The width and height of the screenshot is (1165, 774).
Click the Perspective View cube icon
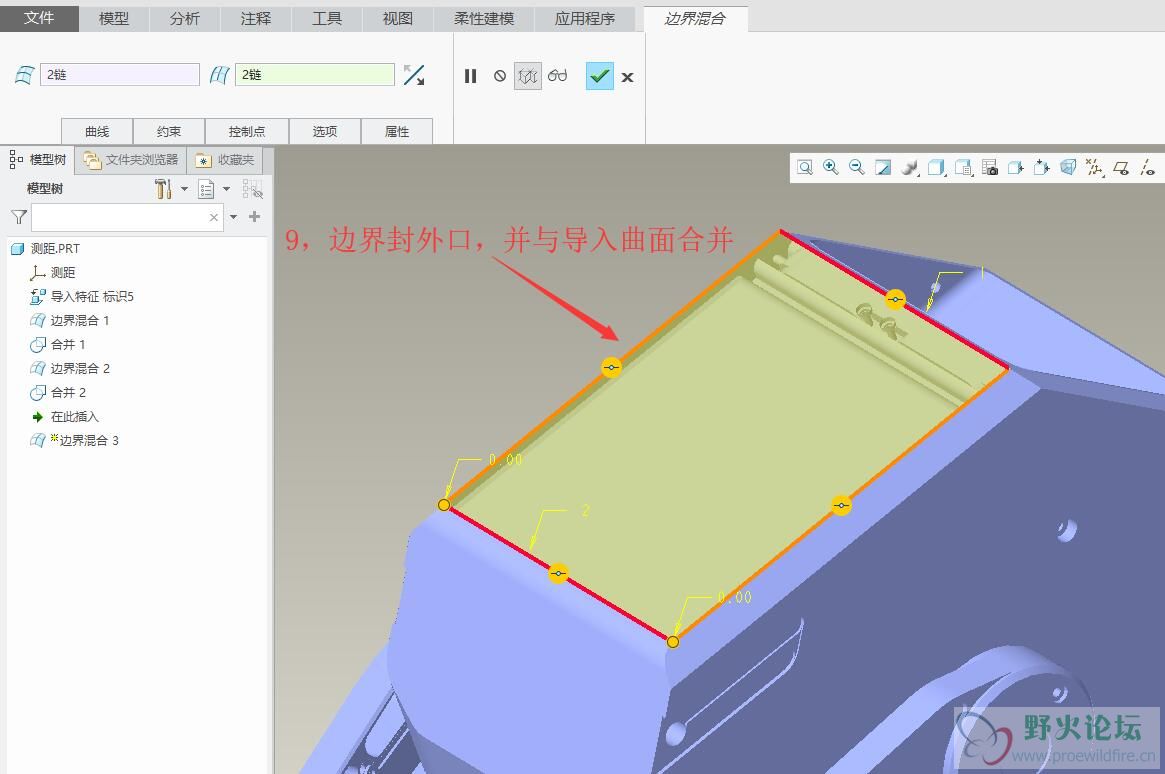pyautogui.click(x=1068, y=168)
